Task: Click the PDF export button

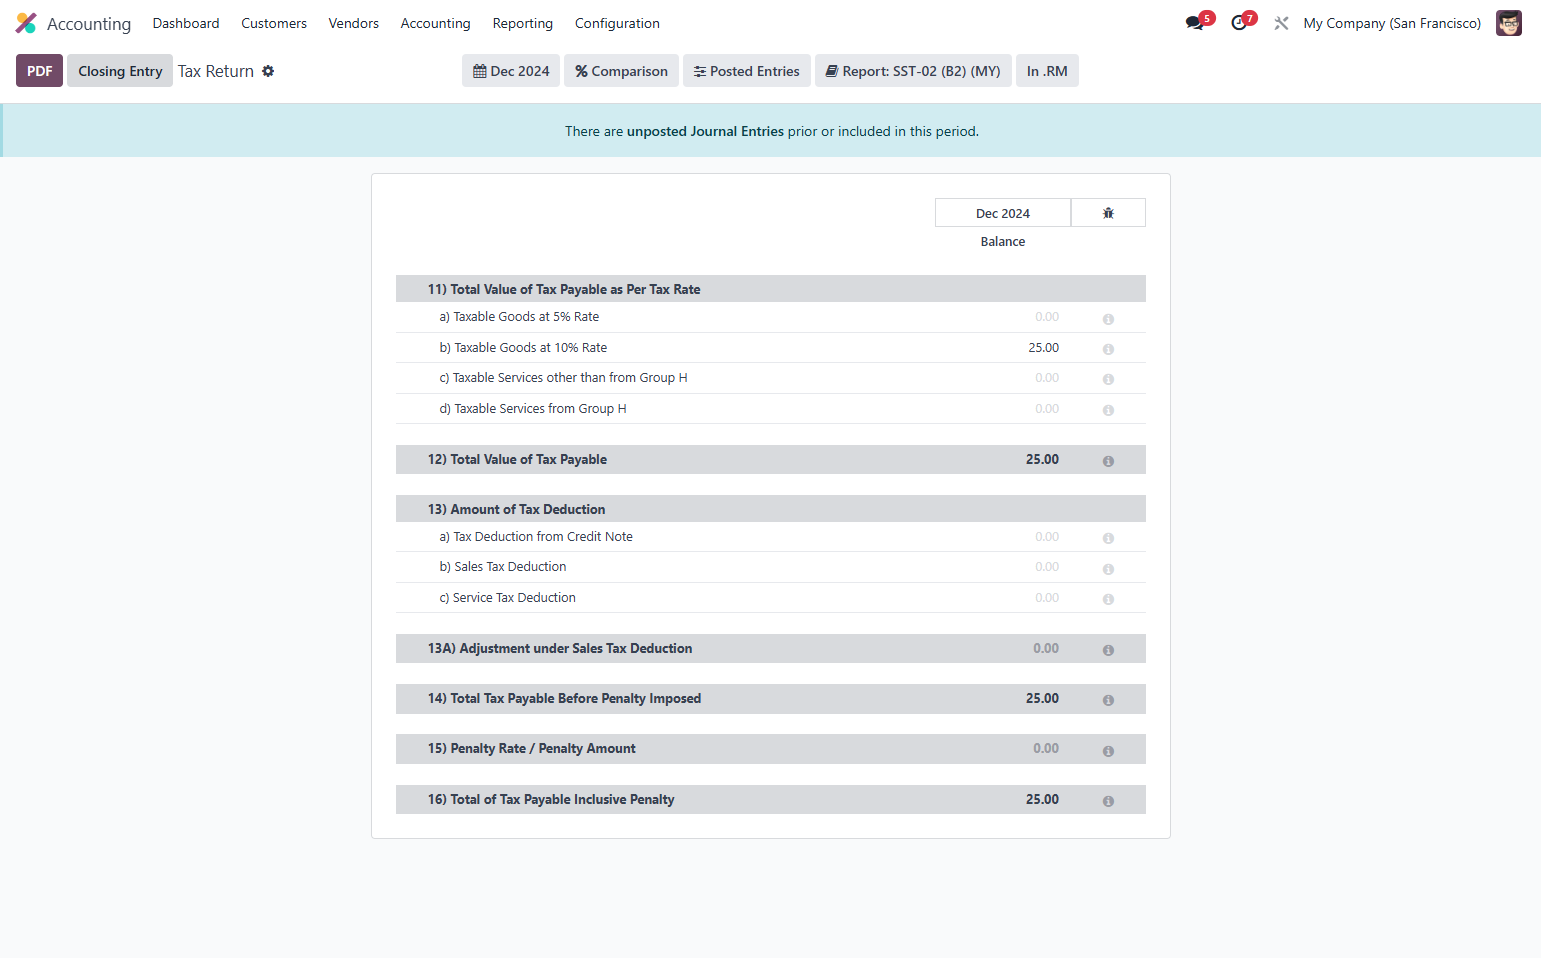Action: (40, 71)
